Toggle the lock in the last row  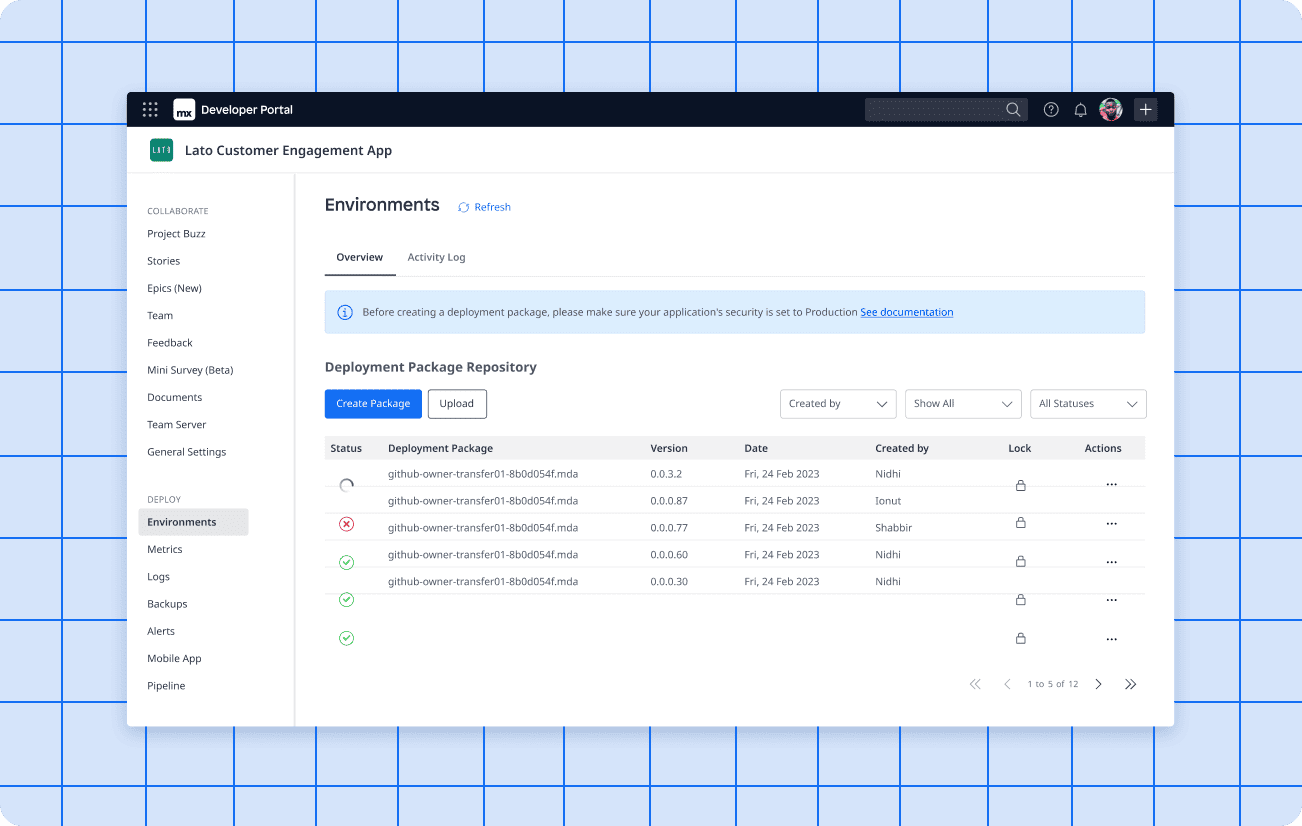click(x=1020, y=638)
